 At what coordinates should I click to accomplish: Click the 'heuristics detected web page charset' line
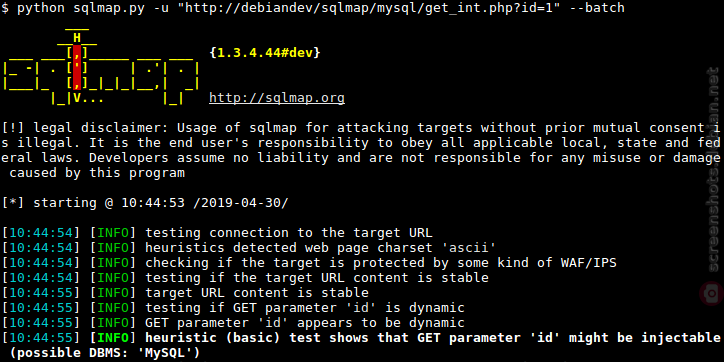coord(249,248)
